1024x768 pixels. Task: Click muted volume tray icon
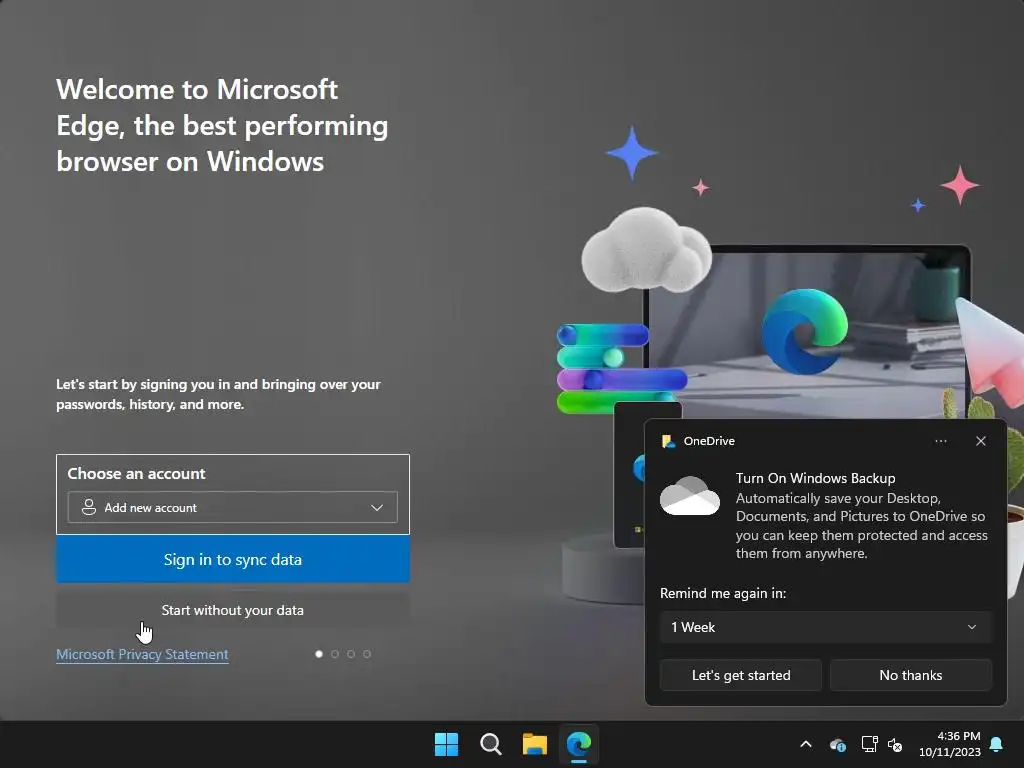coord(895,744)
